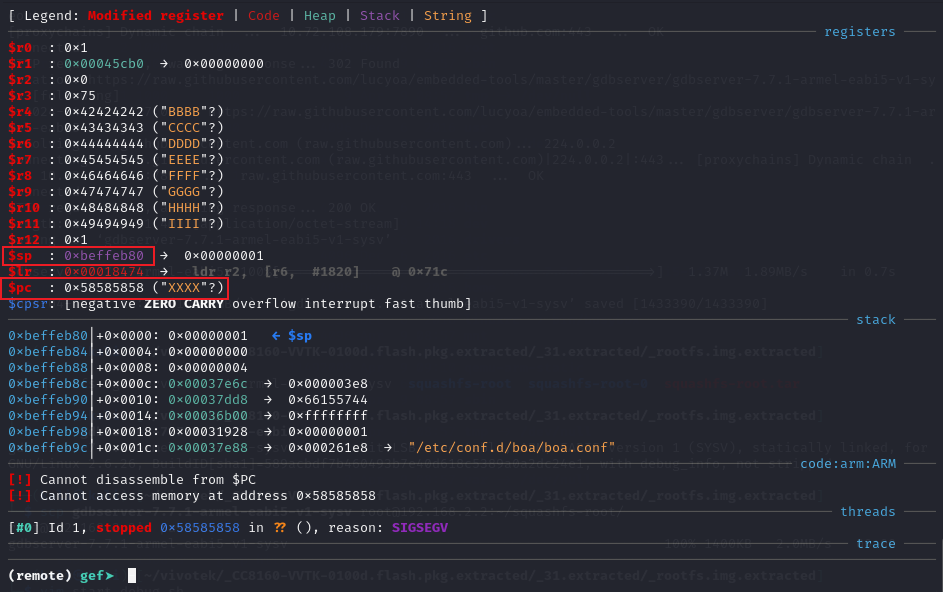Click the "trace" section header
The width and height of the screenshot is (943, 592).
[875, 543]
